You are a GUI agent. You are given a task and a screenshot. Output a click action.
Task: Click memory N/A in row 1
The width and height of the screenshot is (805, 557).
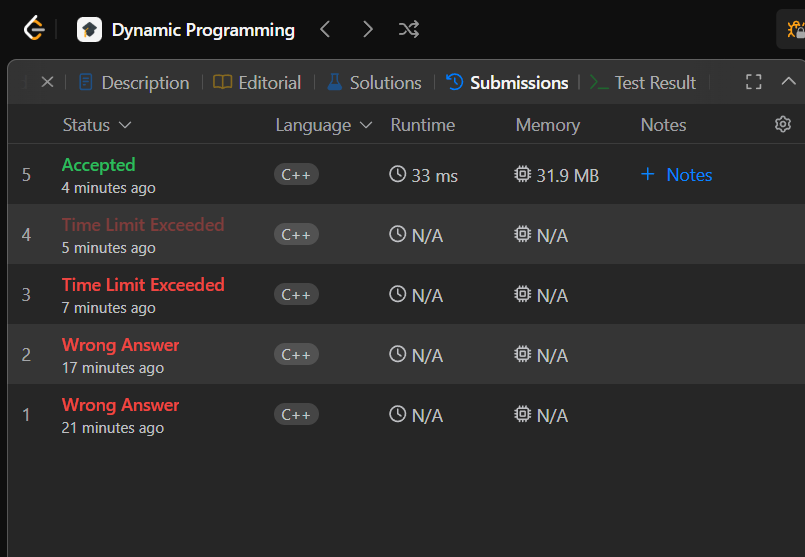point(552,416)
